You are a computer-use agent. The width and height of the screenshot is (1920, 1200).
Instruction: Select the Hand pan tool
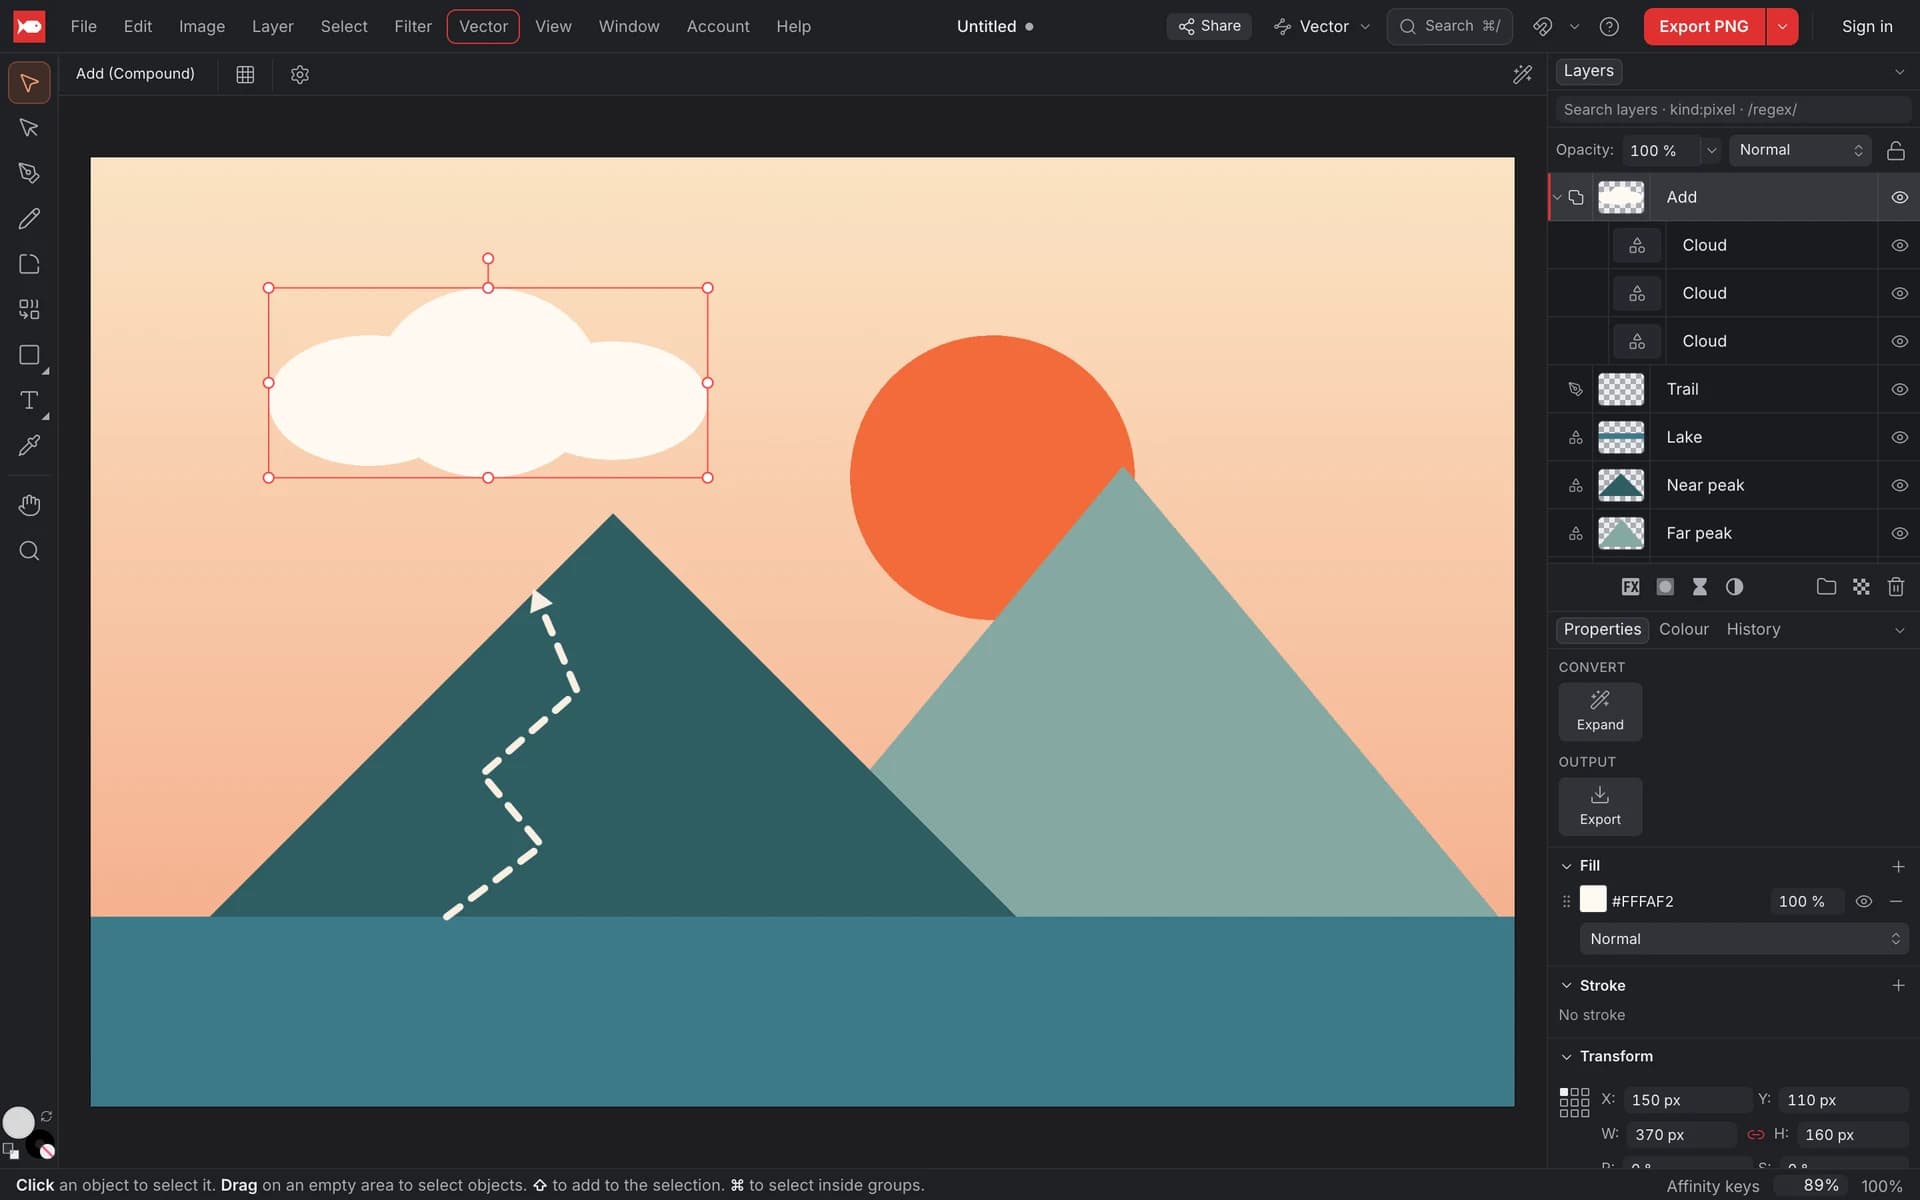click(29, 505)
